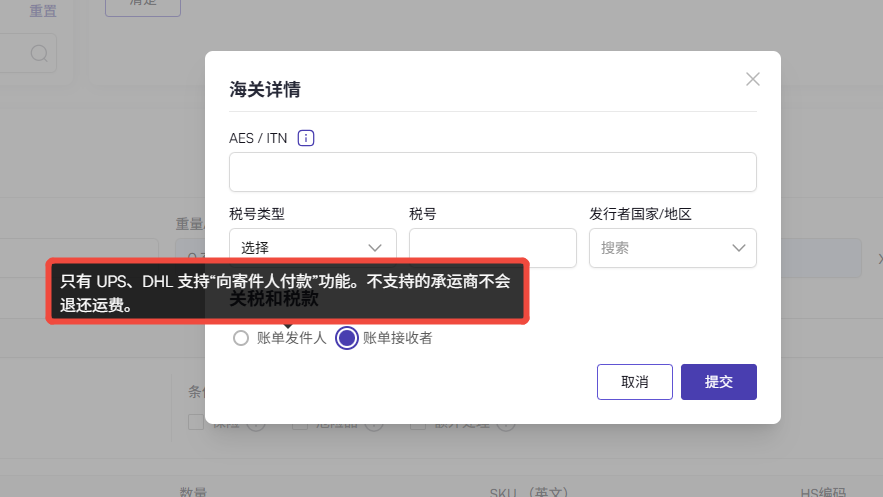Click the search magnifier icon in background
Image resolution: width=883 pixels, height=497 pixels.
coord(39,53)
